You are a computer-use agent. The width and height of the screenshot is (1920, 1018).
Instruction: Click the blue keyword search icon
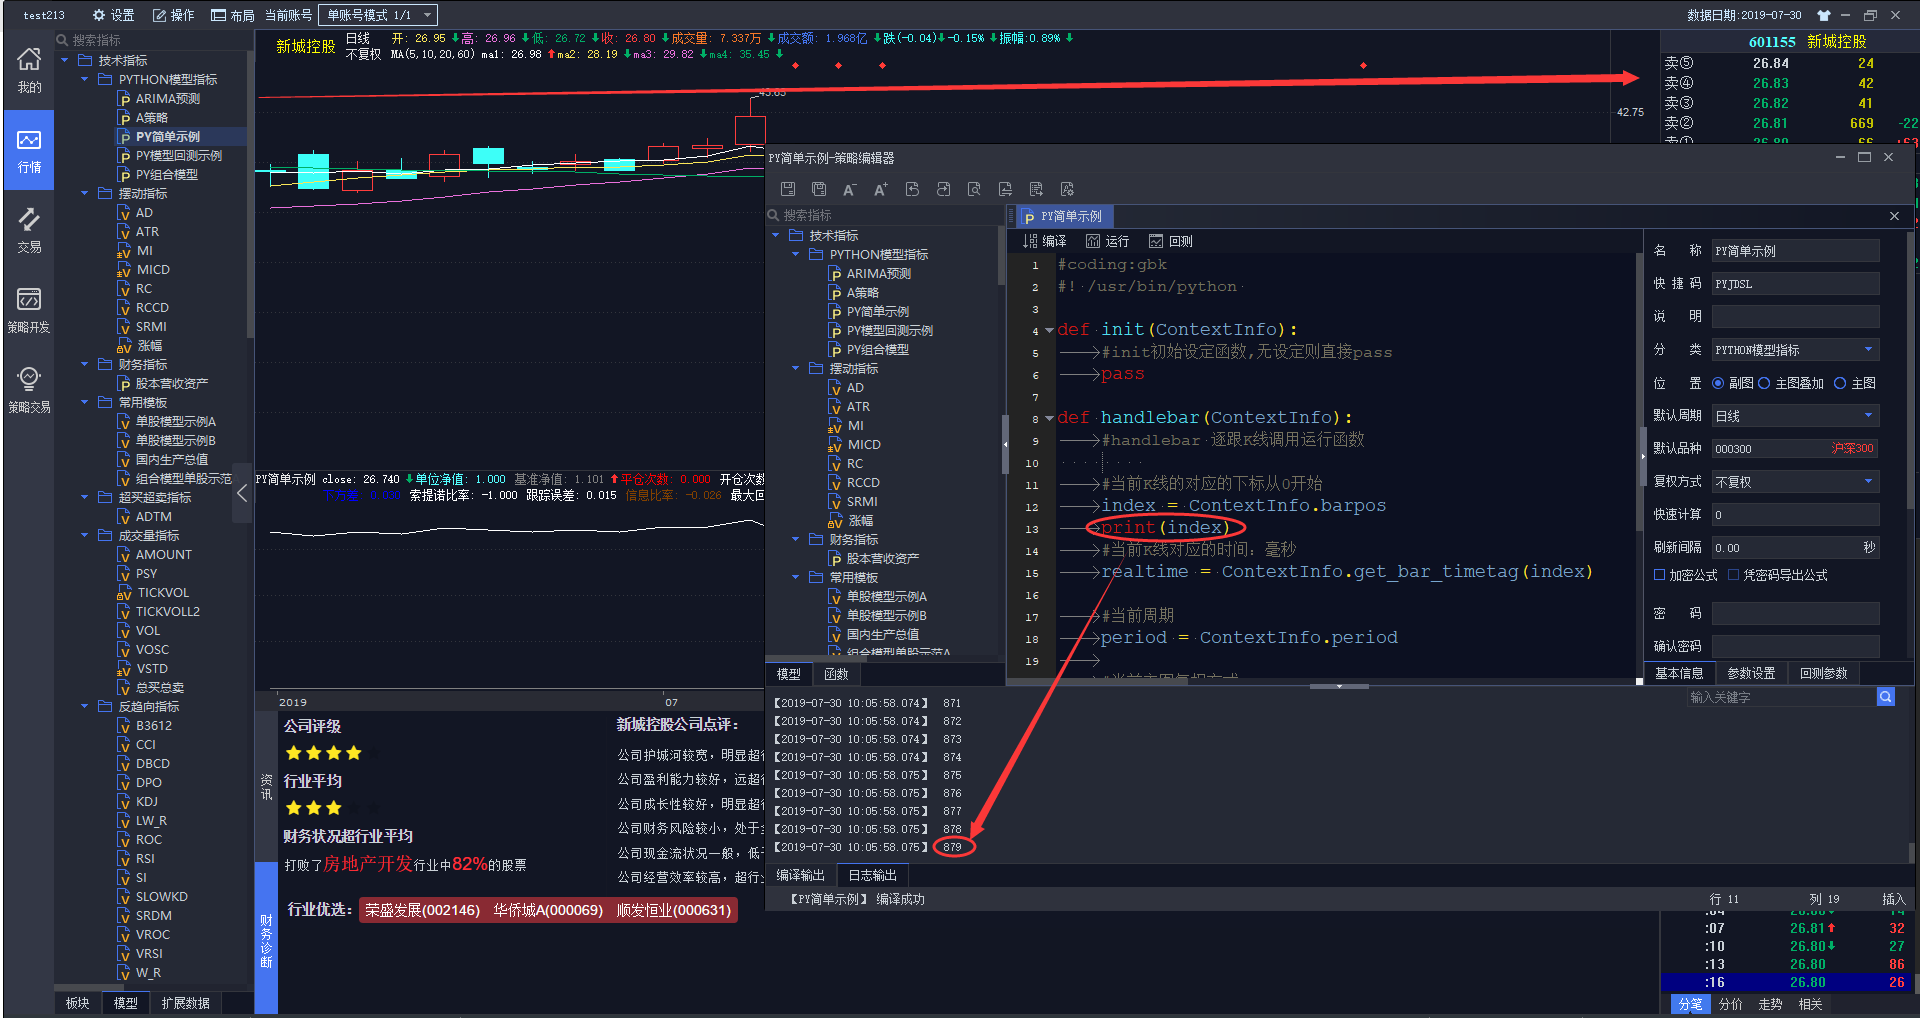coord(1885,697)
